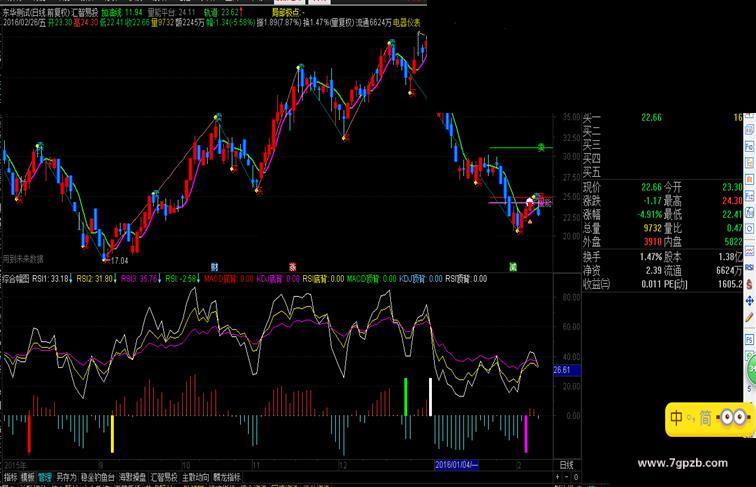This screenshot has width=756, height=487.
Task: Click the 简 simplified toggle on yellow widget
Action: point(705,418)
